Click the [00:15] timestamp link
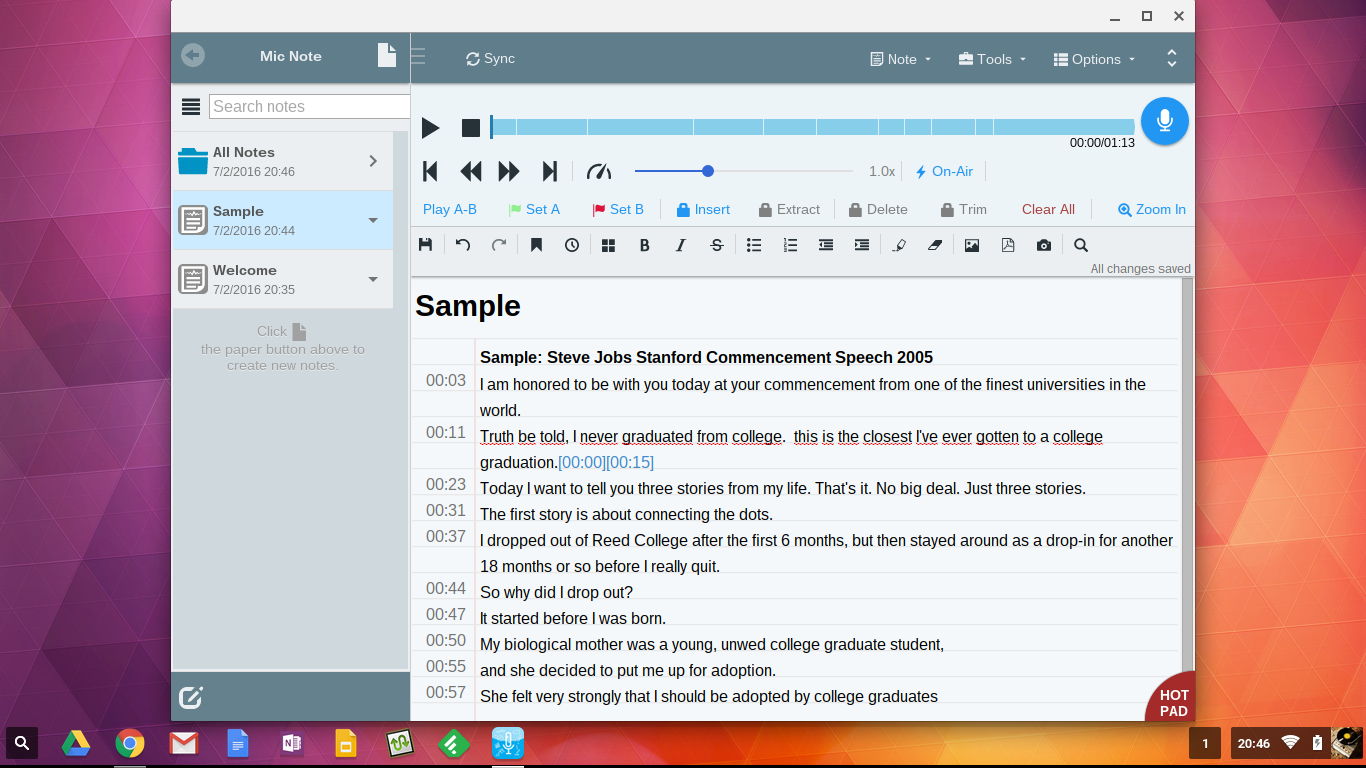 (x=630, y=462)
